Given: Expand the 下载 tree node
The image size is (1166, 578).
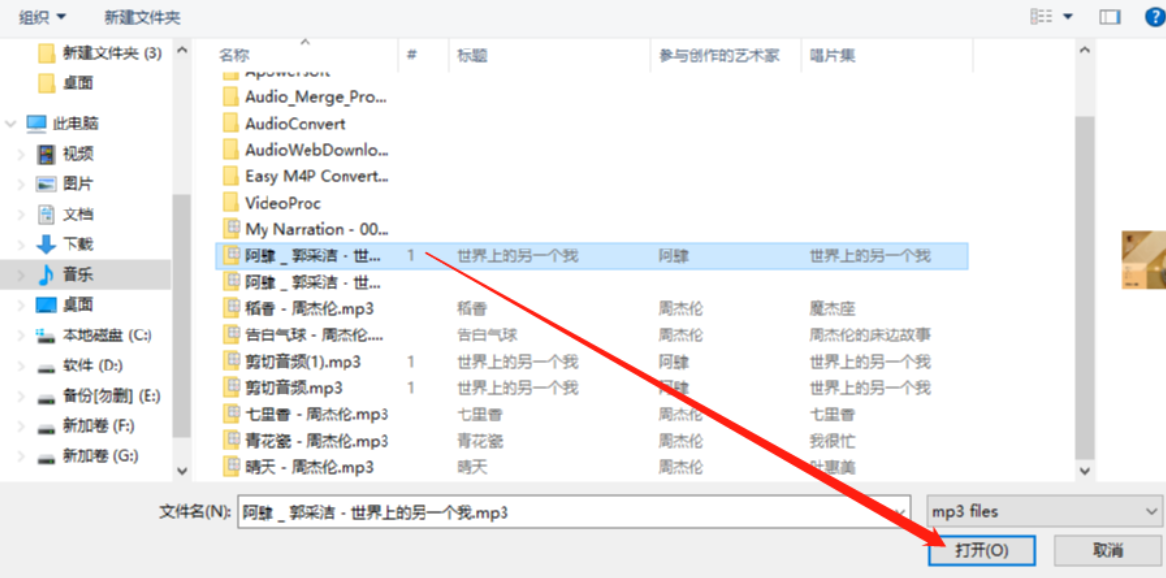Looking at the screenshot, I should click(22, 244).
